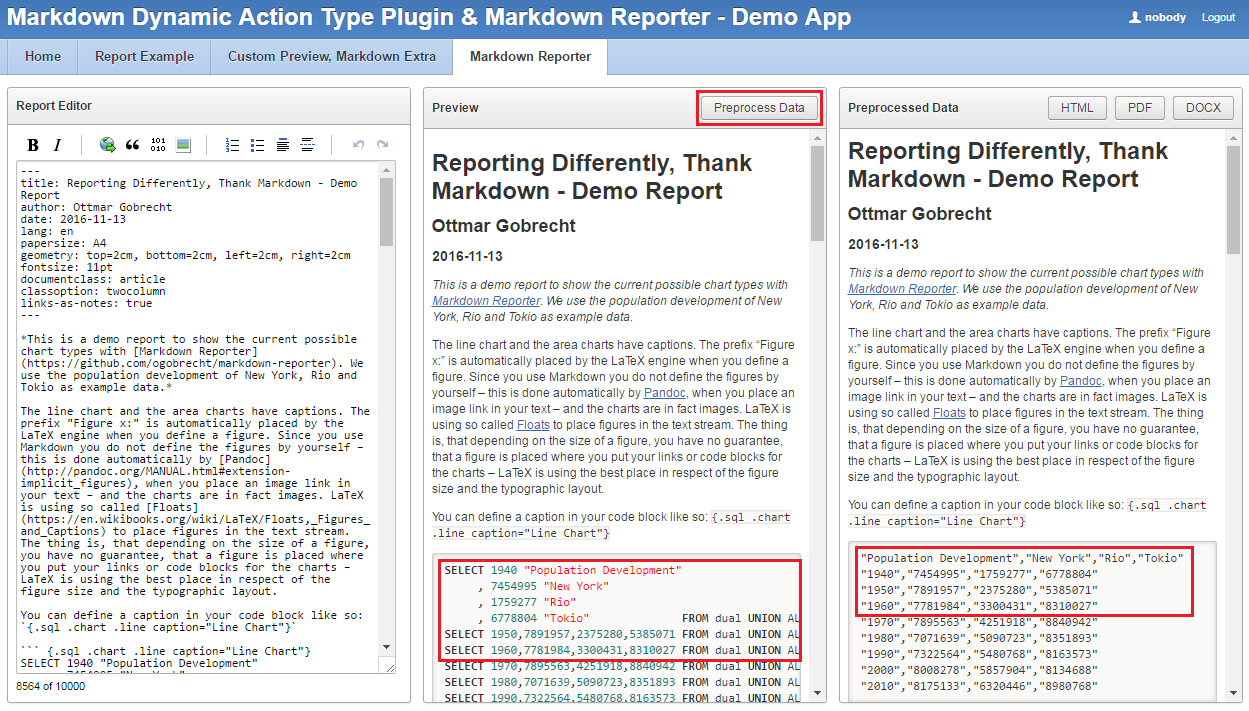Screen dimensions: 1249x711
Task: Click the user icon beside nobody
Action: 1135,17
